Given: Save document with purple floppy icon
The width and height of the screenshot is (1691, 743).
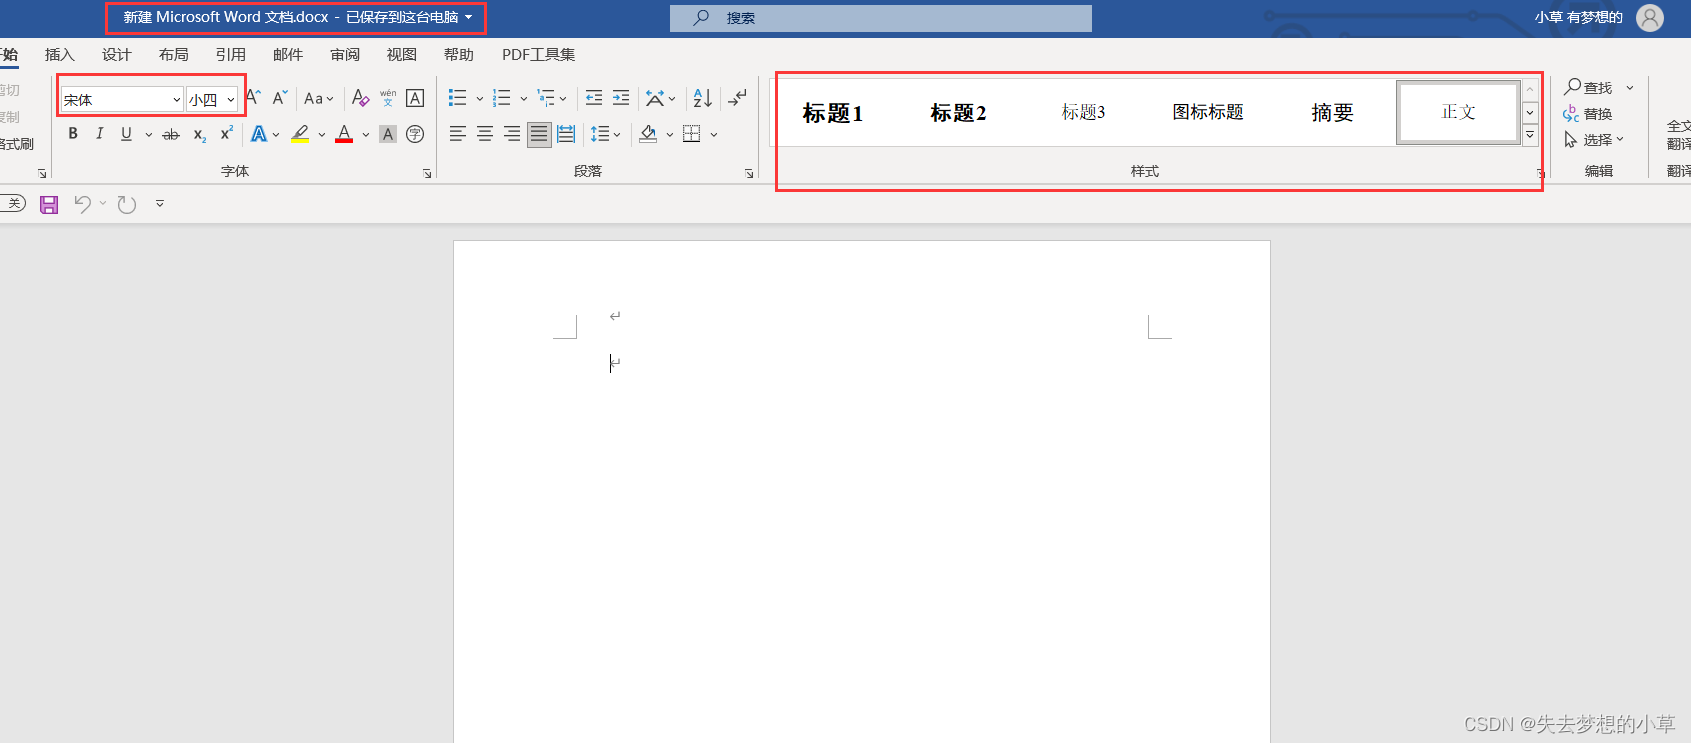Looking at the screenshot, I should pyautogui.click(x=49, y=205).
